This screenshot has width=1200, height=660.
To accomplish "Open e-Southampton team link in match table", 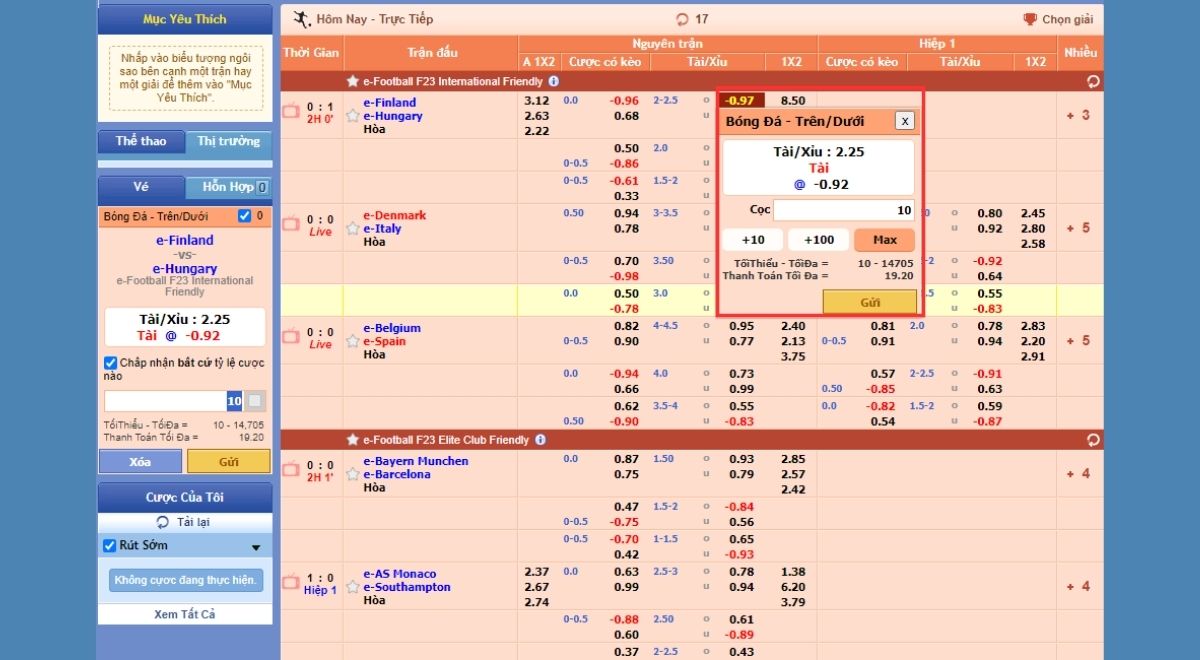I will 407,587.
